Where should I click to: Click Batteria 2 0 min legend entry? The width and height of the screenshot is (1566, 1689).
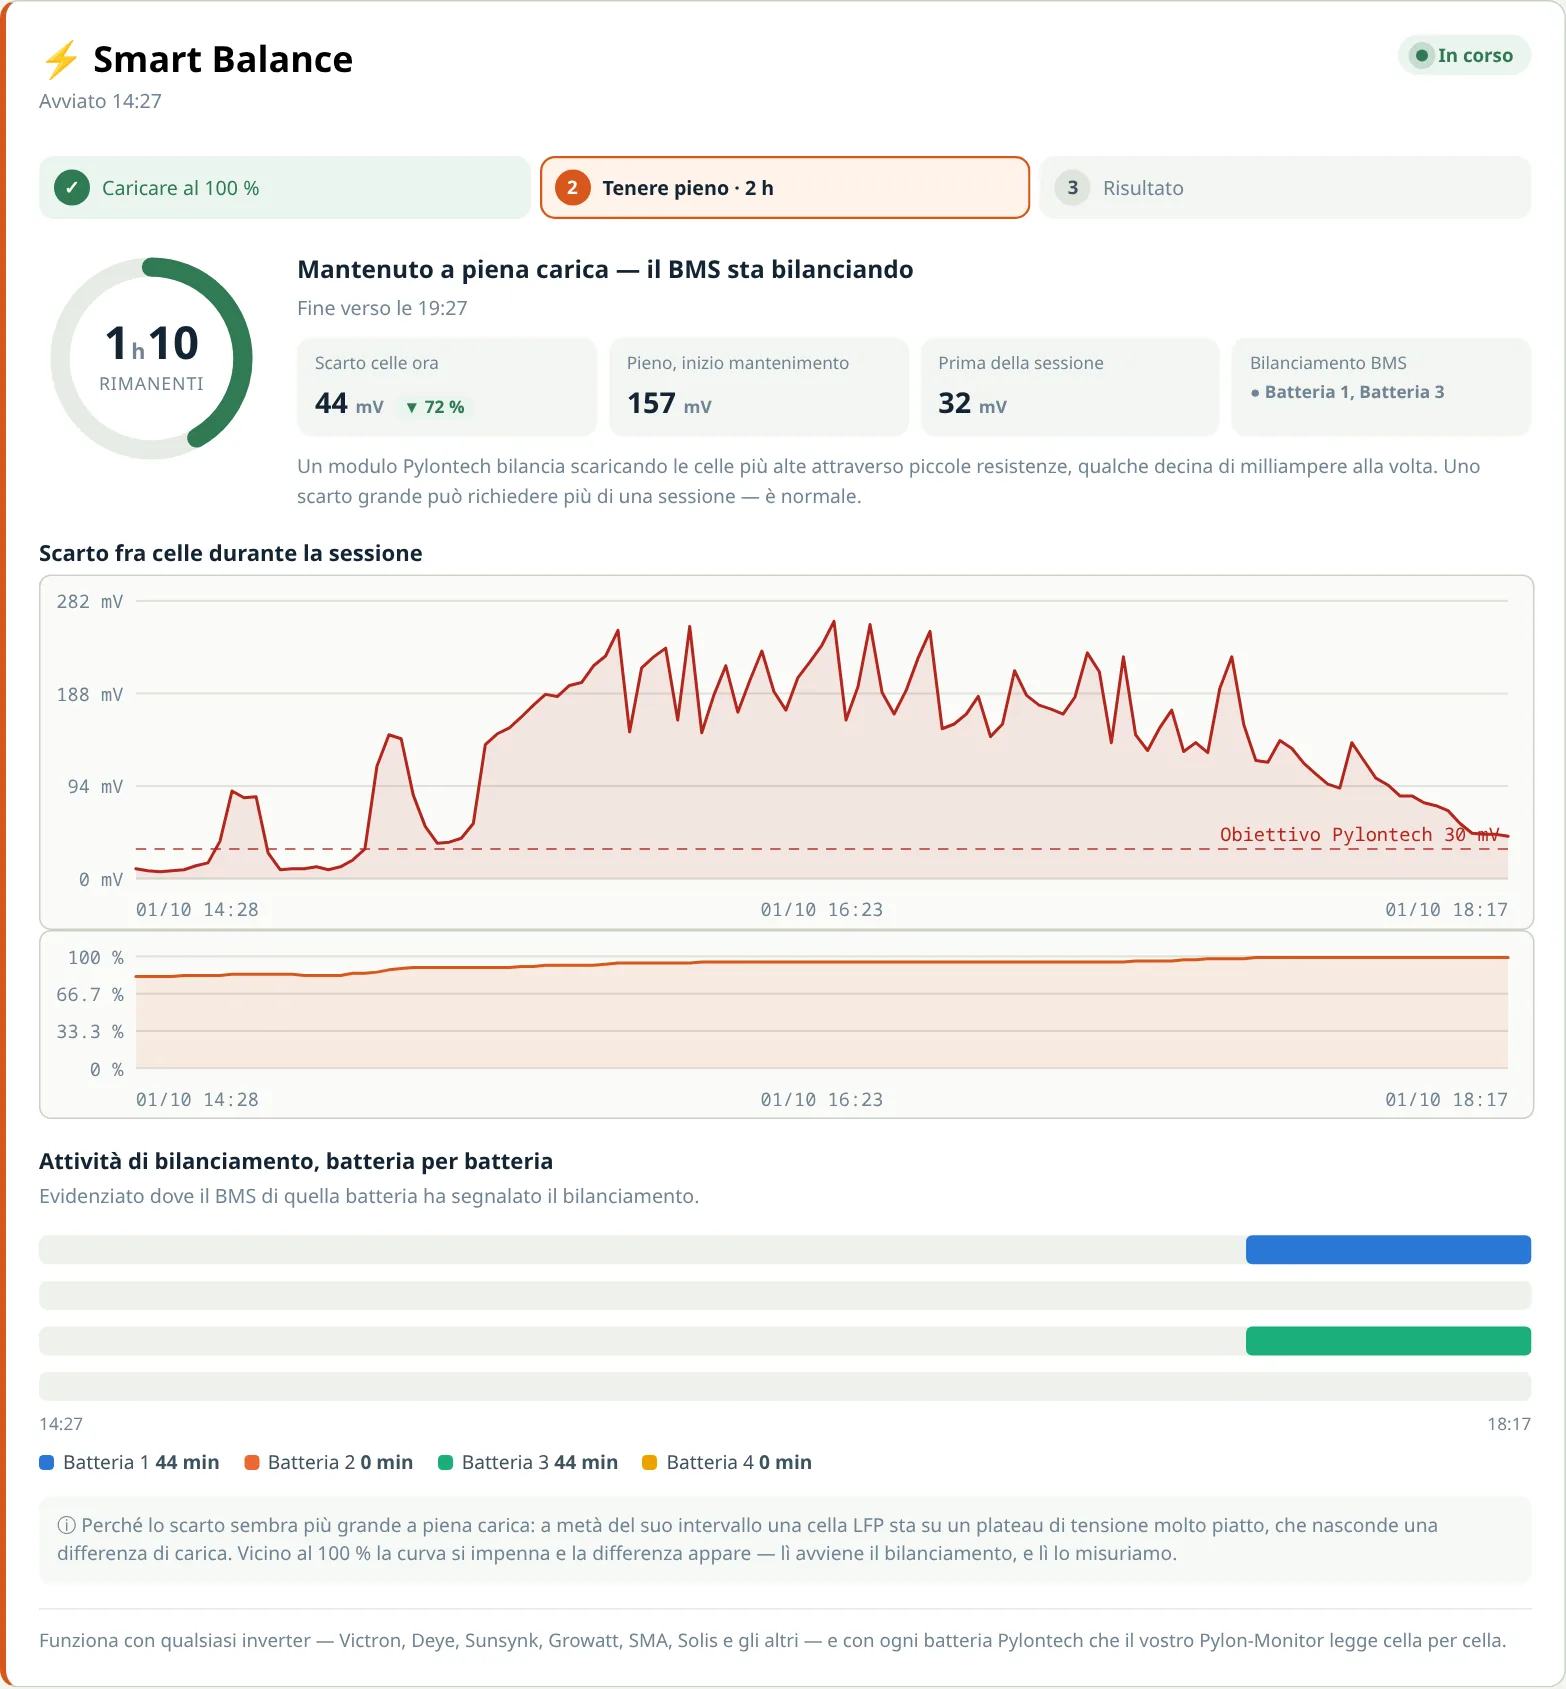329,1462
